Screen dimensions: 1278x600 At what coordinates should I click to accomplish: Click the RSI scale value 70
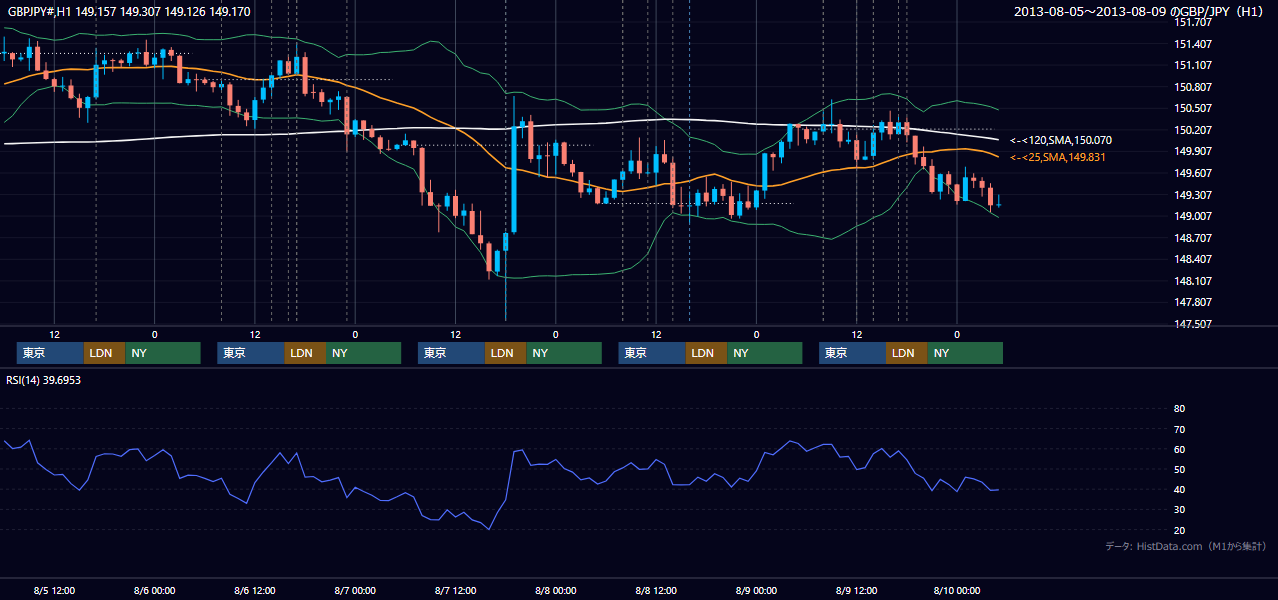[1179, 429]
